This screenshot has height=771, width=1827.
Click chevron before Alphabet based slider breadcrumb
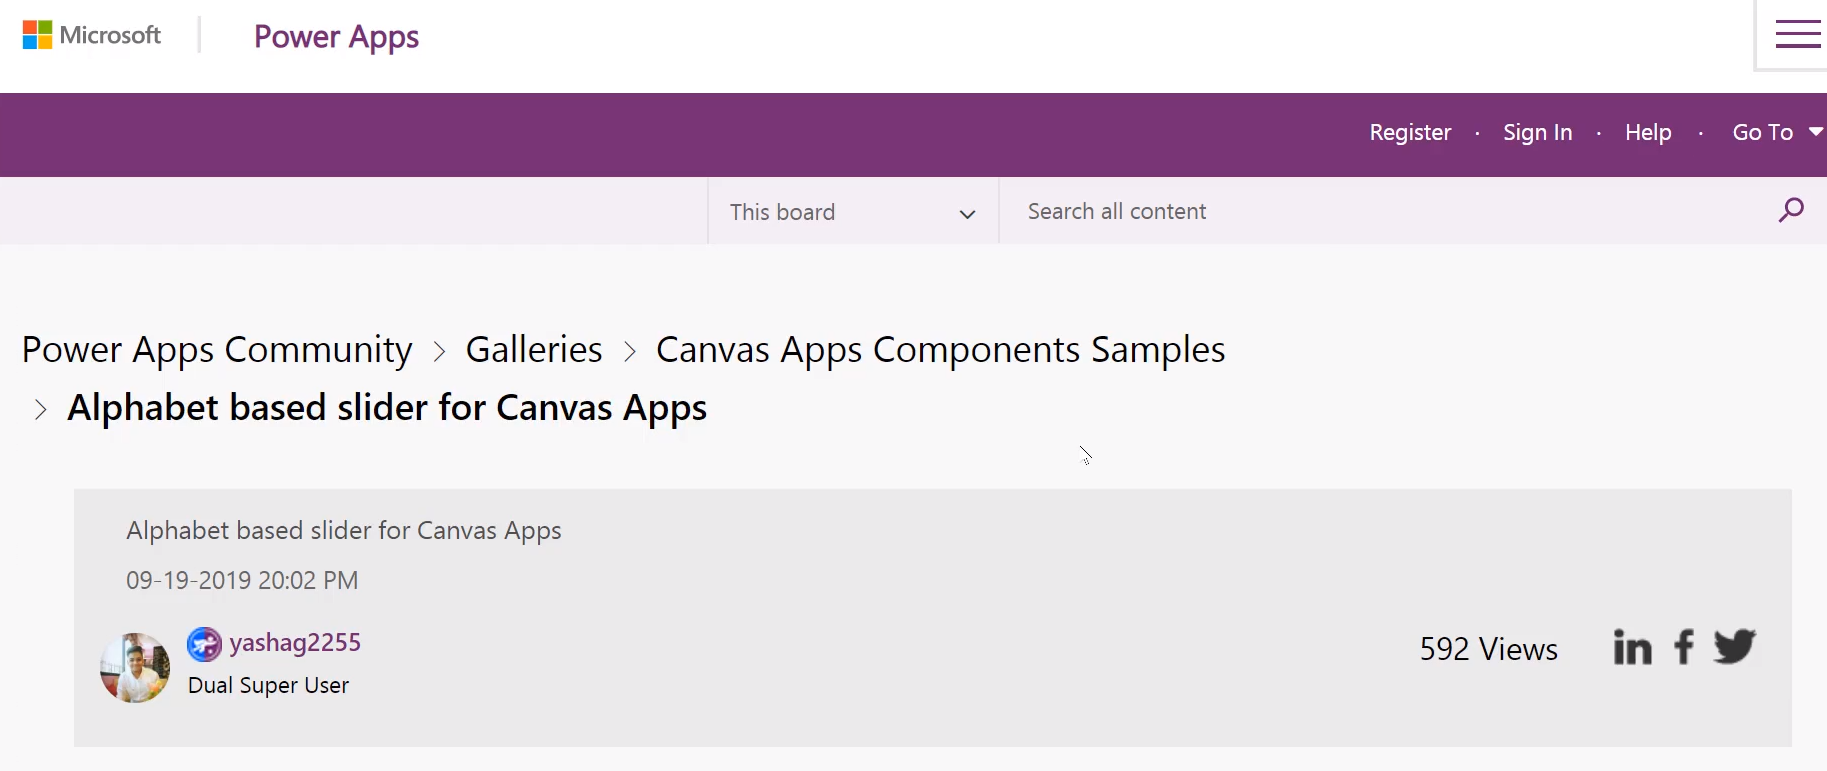(40, 409)
